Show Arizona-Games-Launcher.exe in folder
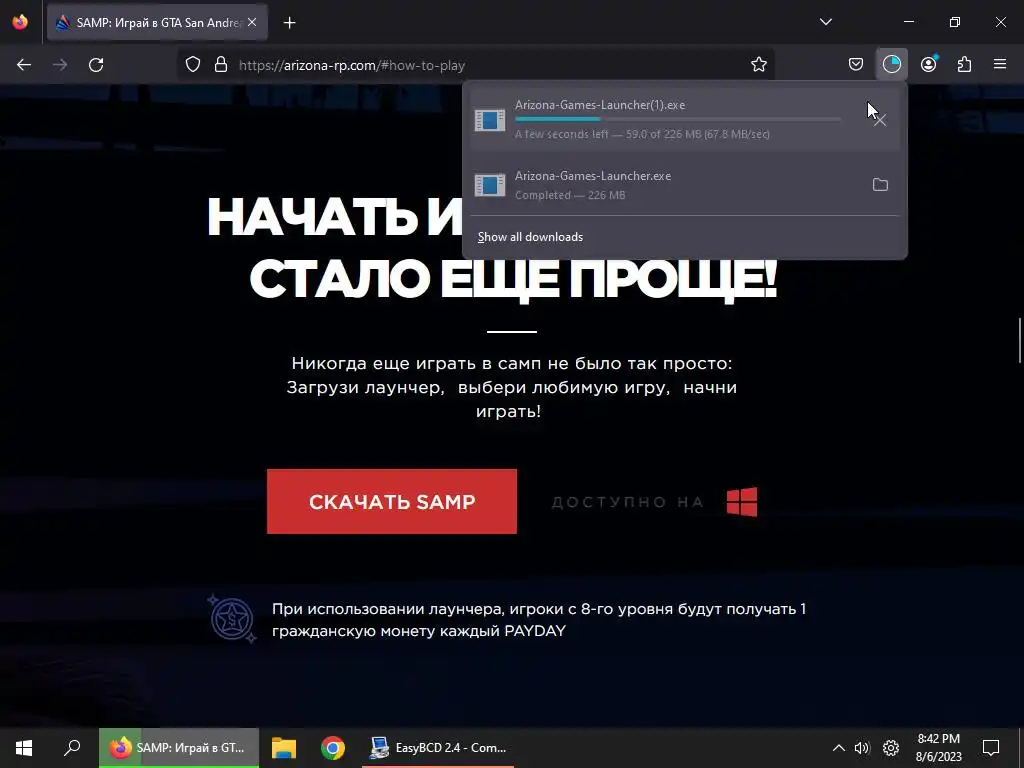The width and height of the screenshot is (1024, 768). pos(880,185)
